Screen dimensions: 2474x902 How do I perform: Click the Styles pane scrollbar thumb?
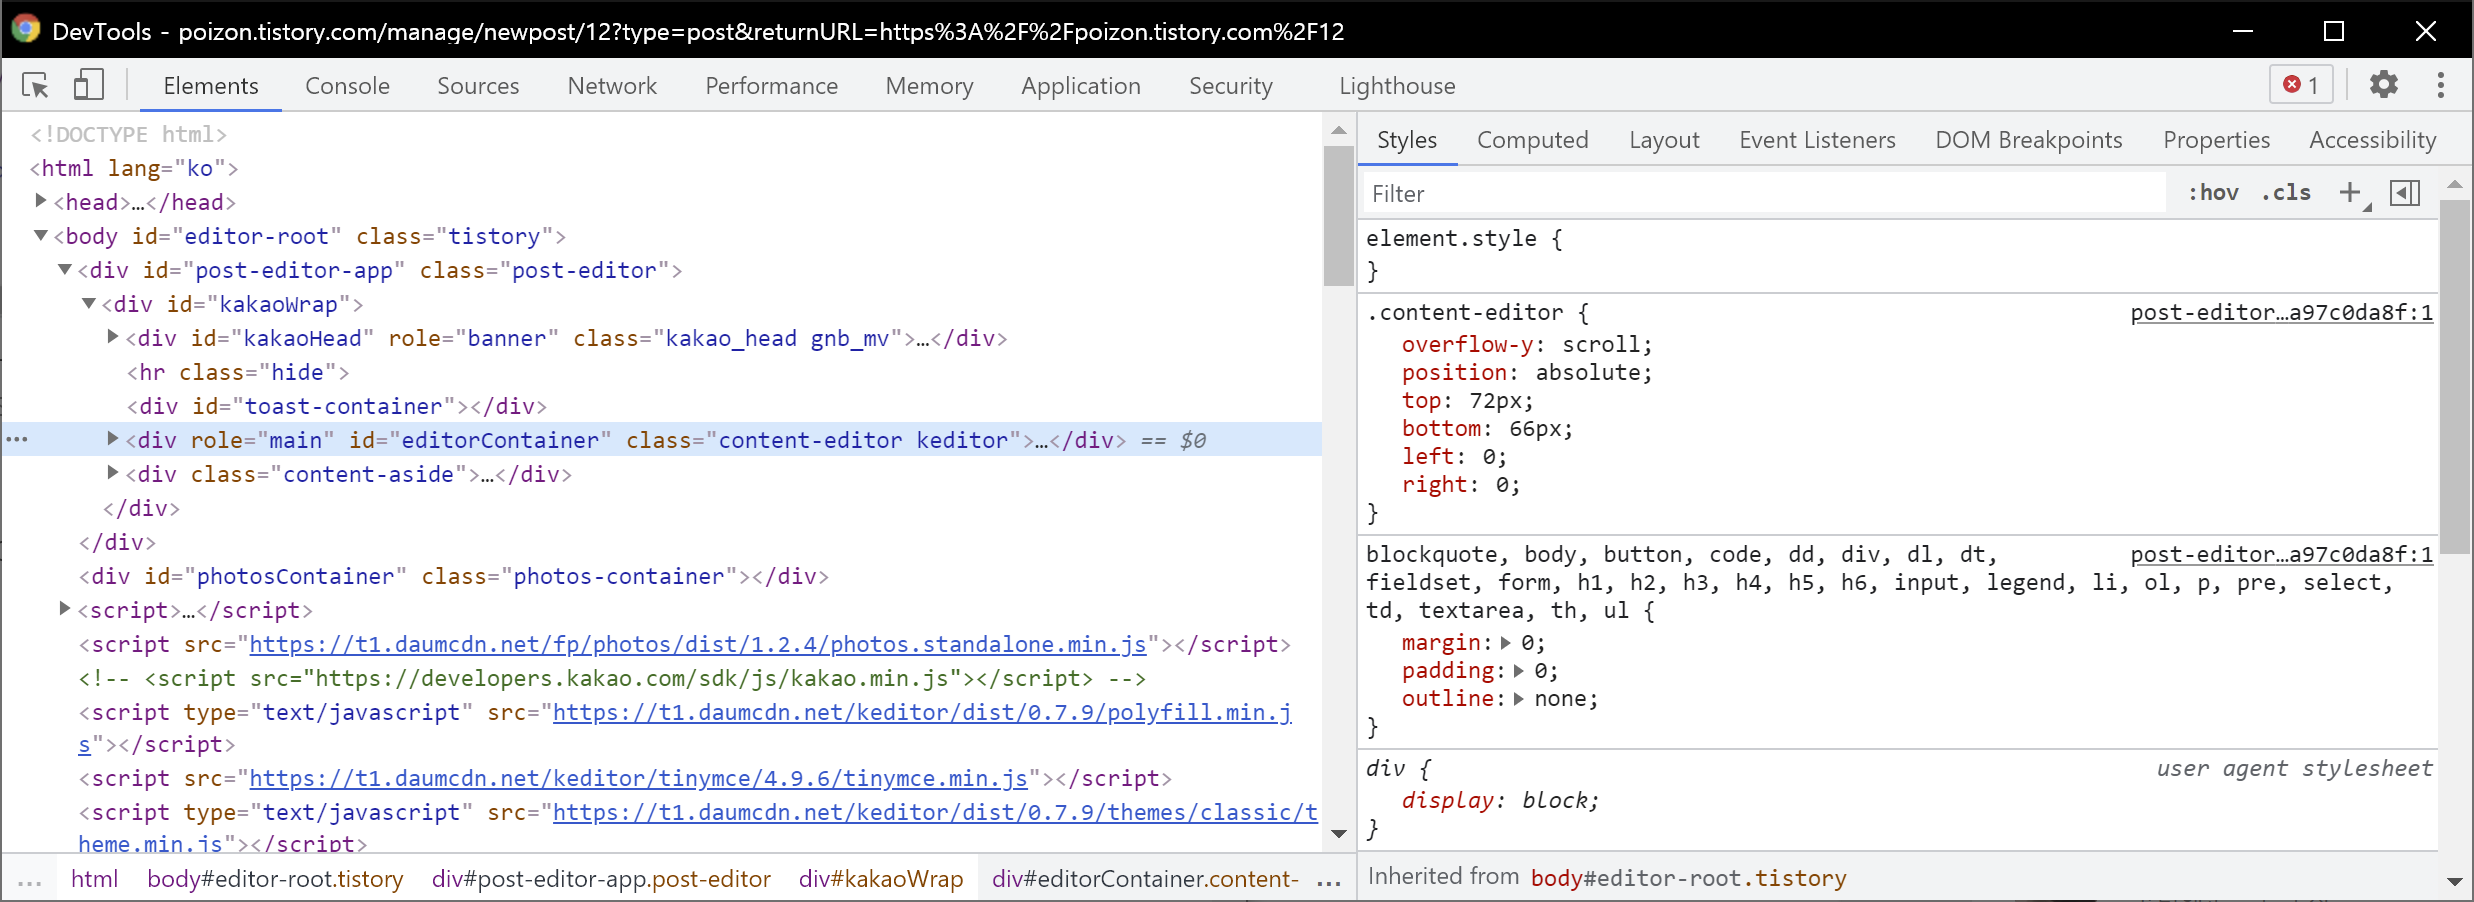click(x=2454, y=376)
